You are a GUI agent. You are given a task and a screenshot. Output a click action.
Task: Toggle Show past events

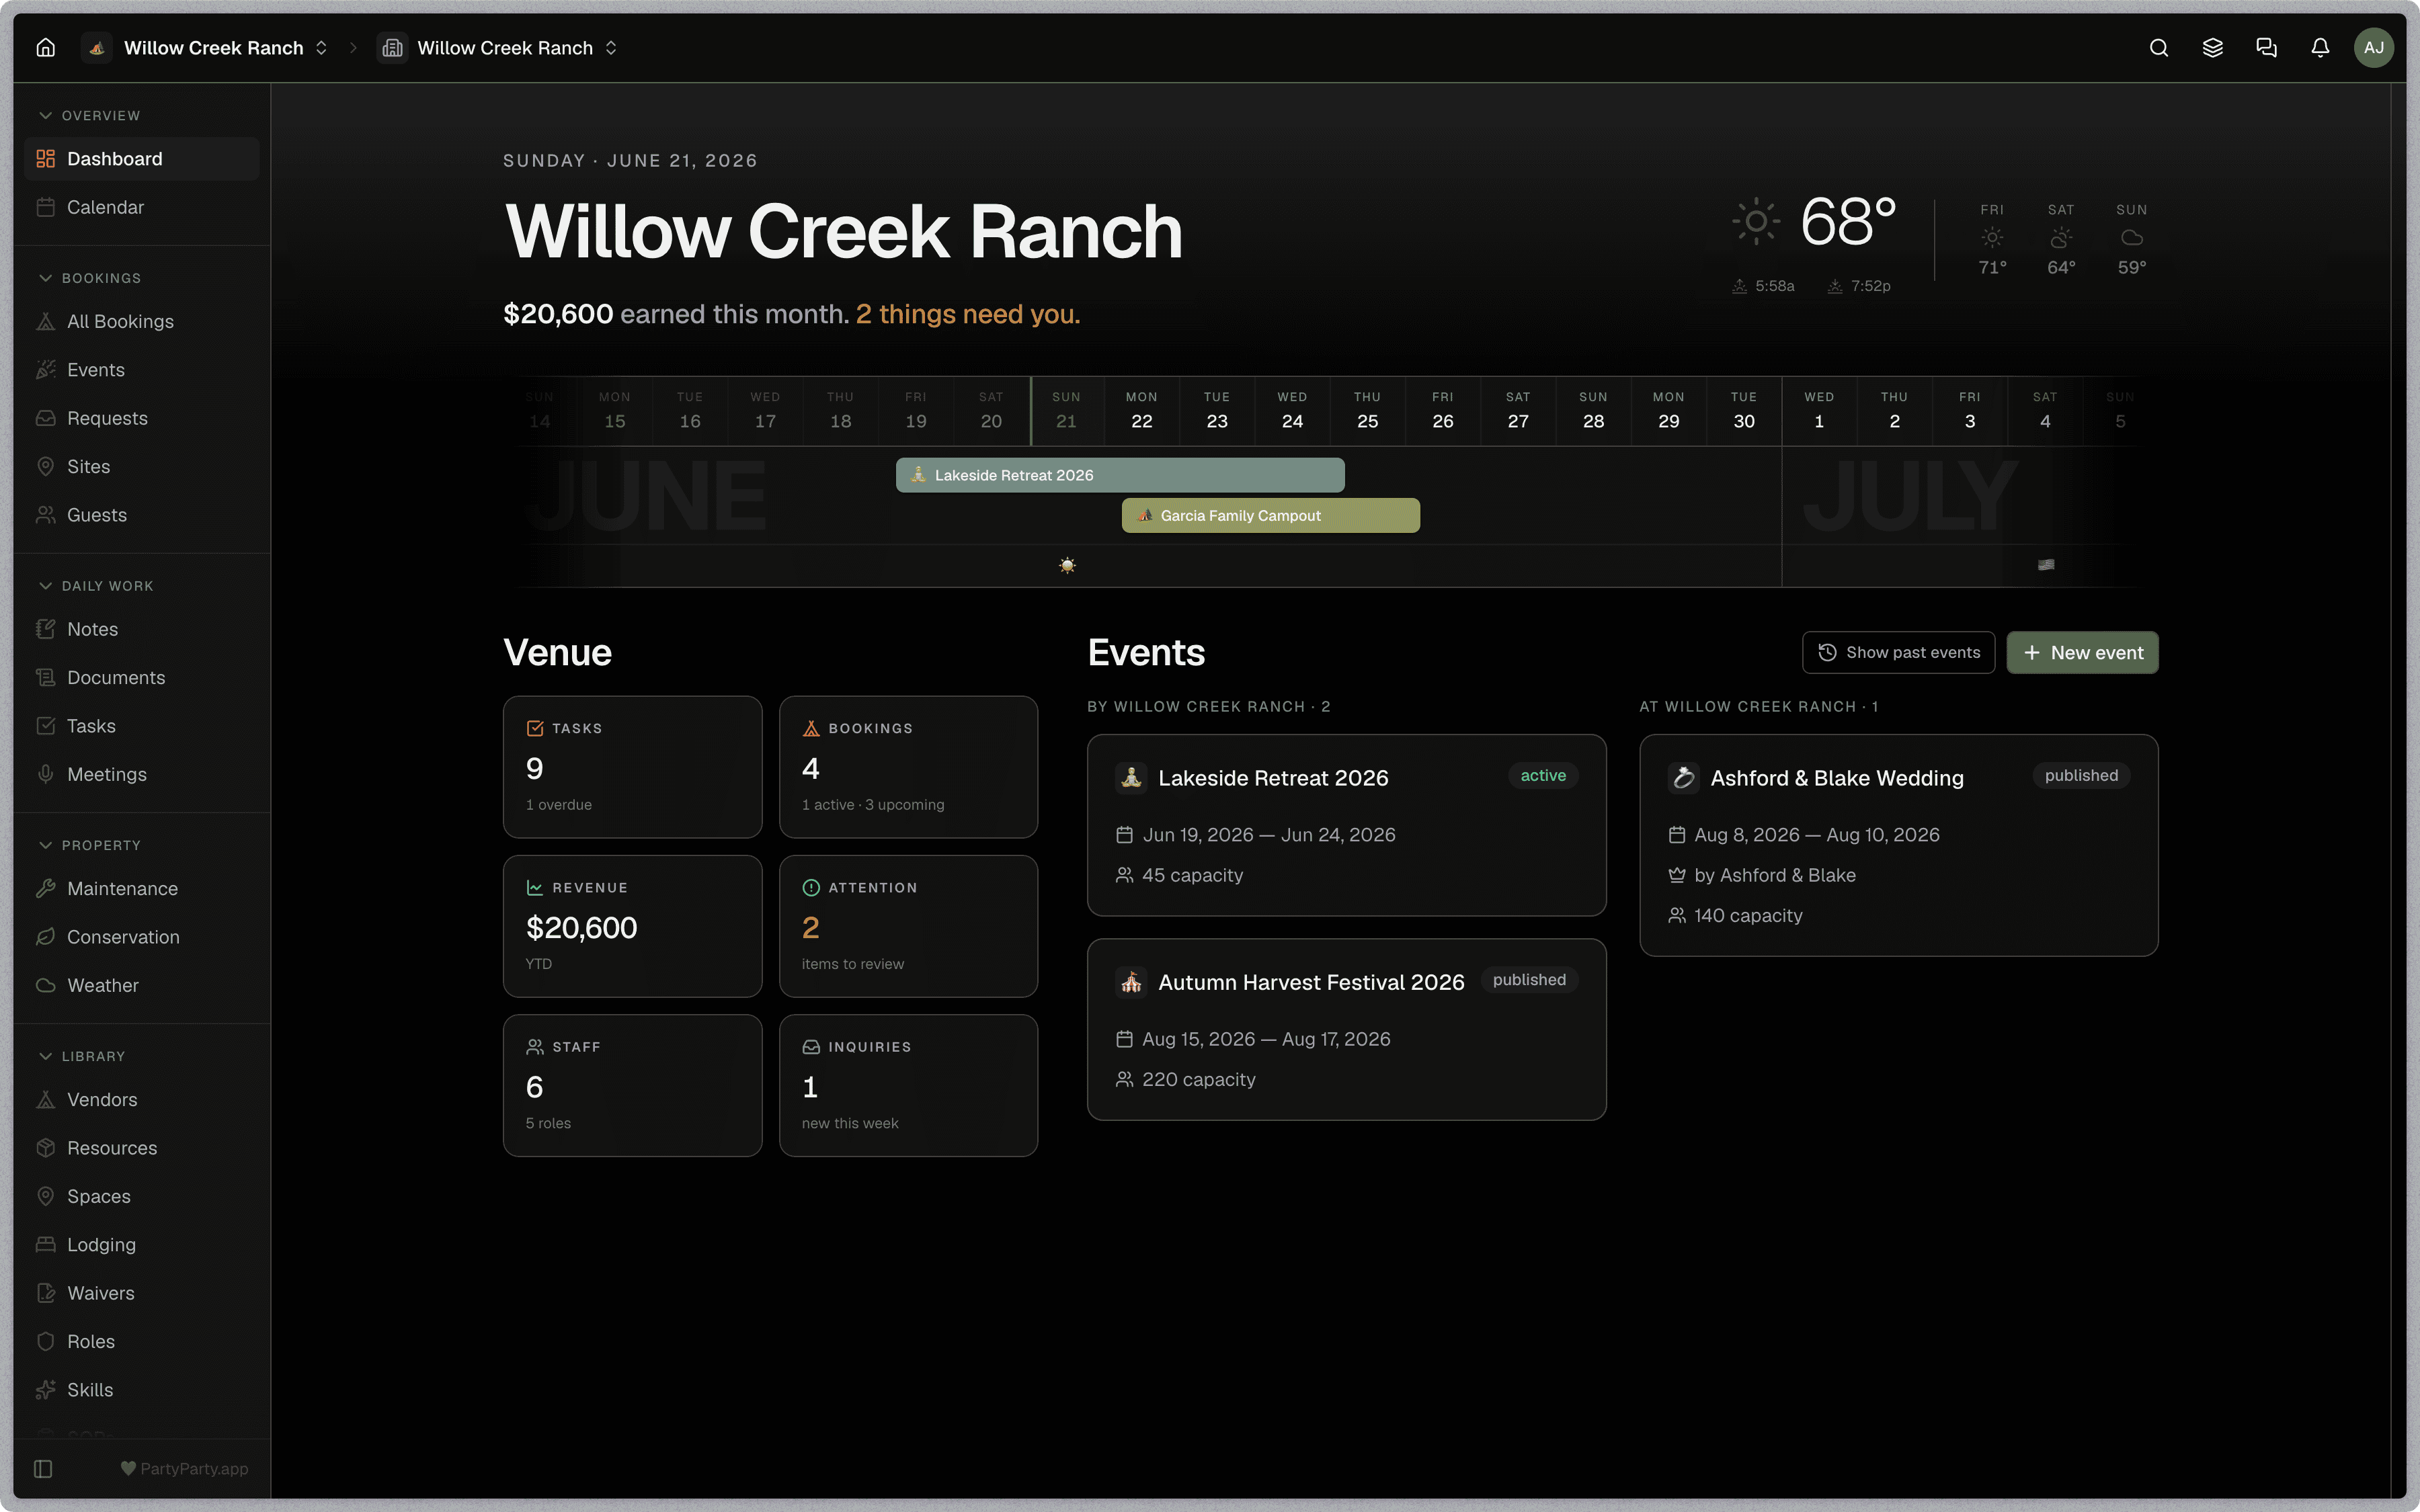coord(1898,652)
